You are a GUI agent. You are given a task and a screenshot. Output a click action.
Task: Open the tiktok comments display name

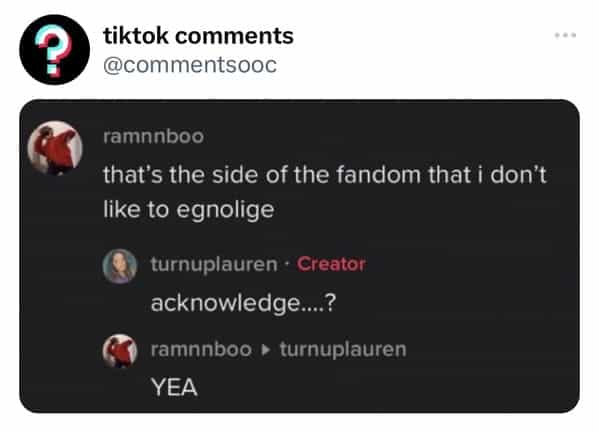[198, 36]
